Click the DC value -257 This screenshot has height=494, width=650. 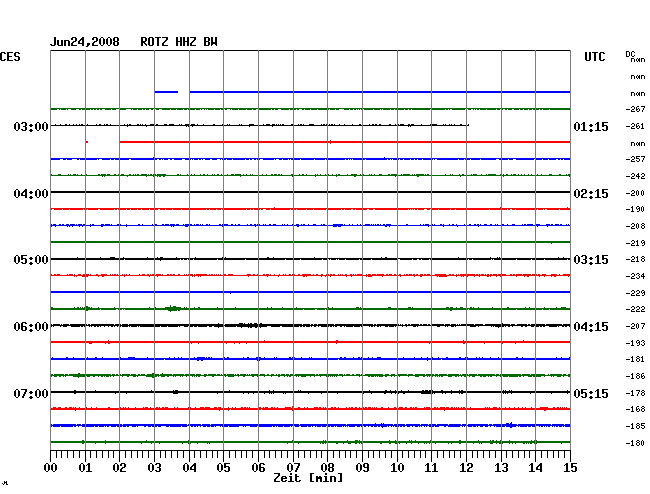pos(635,159)
